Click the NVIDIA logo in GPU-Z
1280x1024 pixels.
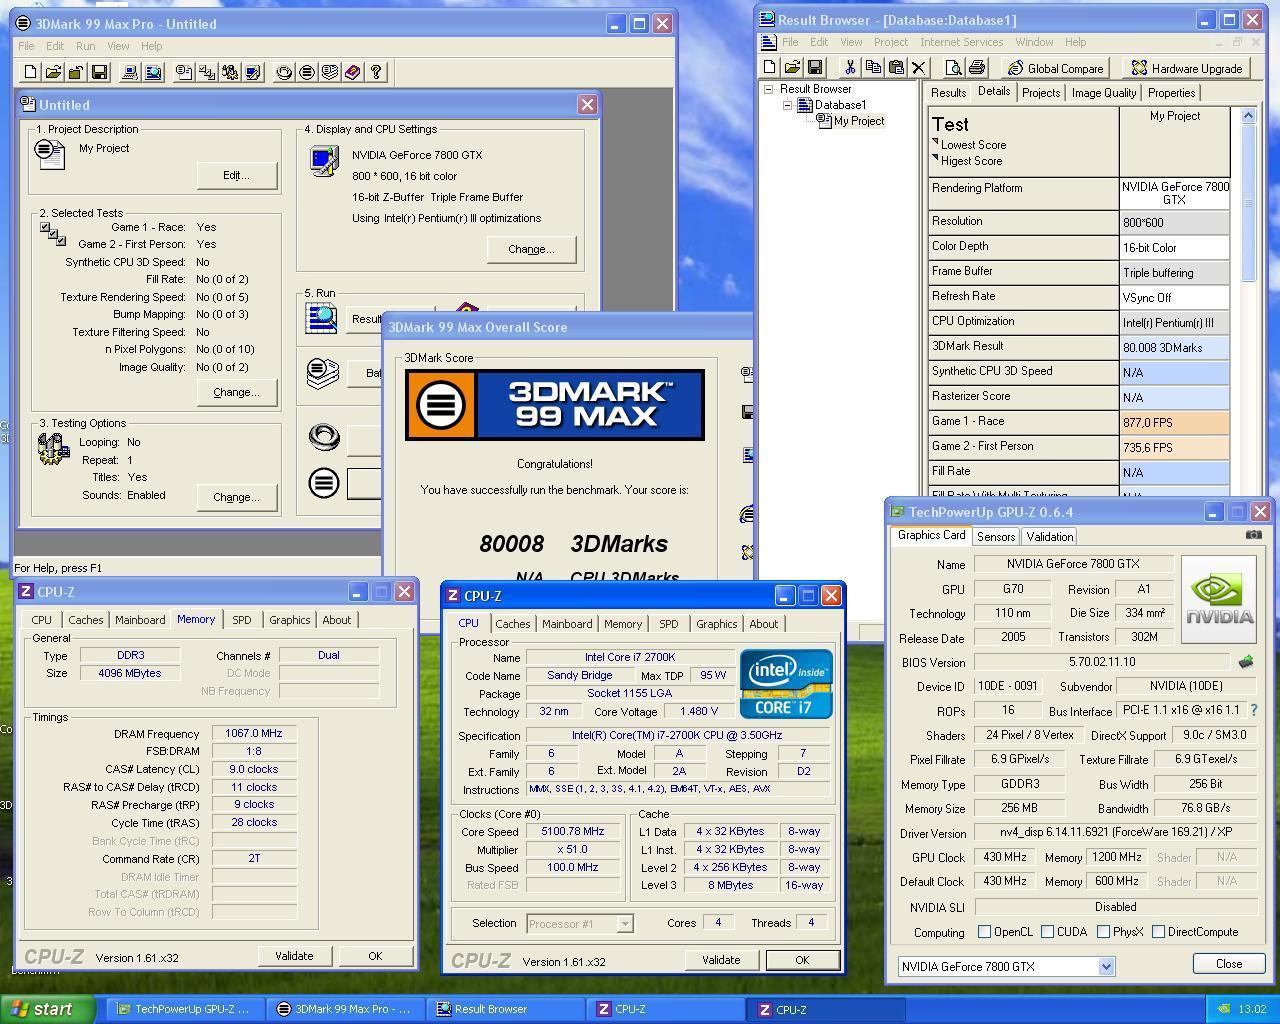pyautogui.click(x=1218, y=598)
